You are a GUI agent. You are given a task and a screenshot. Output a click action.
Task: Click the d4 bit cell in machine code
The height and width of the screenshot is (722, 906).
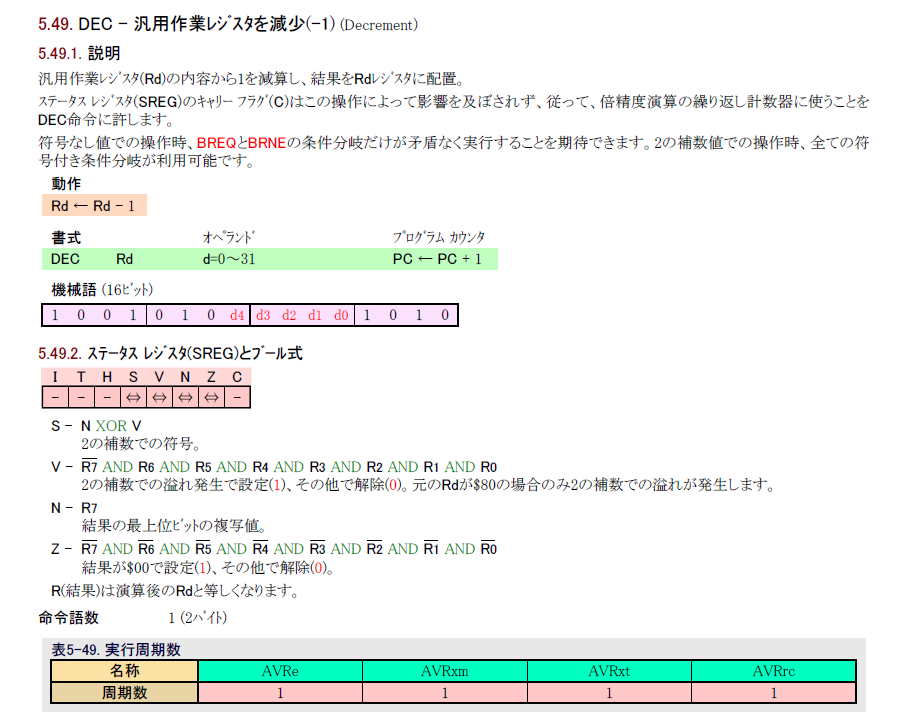click(237, 315)
